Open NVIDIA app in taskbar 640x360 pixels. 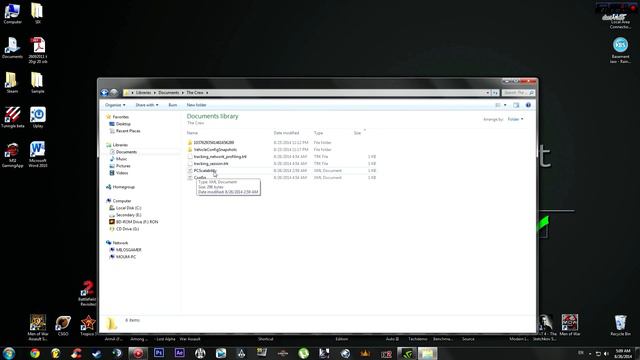407,353
